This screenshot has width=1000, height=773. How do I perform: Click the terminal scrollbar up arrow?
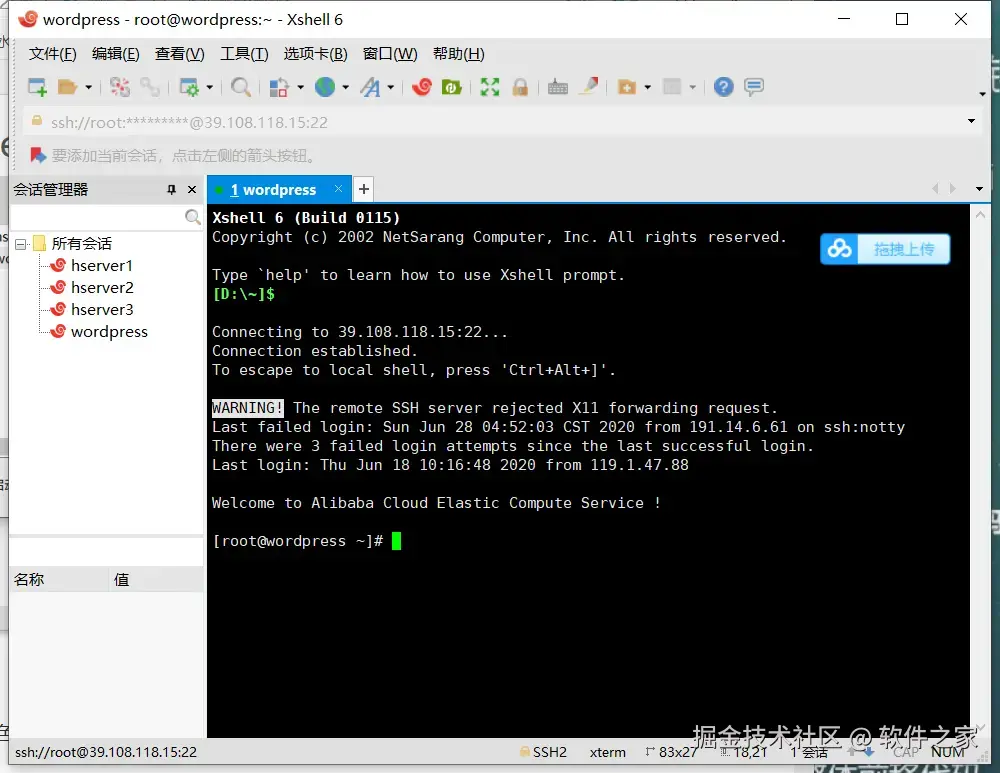pyautogui.click(x=980, y=215)
